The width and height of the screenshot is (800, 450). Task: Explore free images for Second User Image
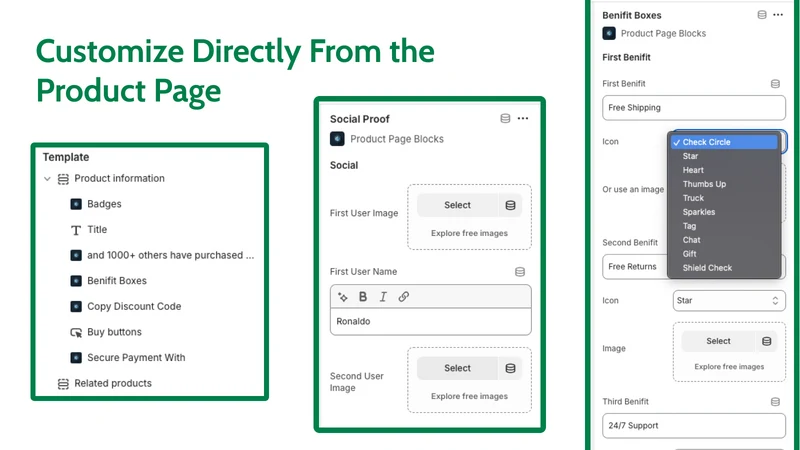(x=469, y=396)
